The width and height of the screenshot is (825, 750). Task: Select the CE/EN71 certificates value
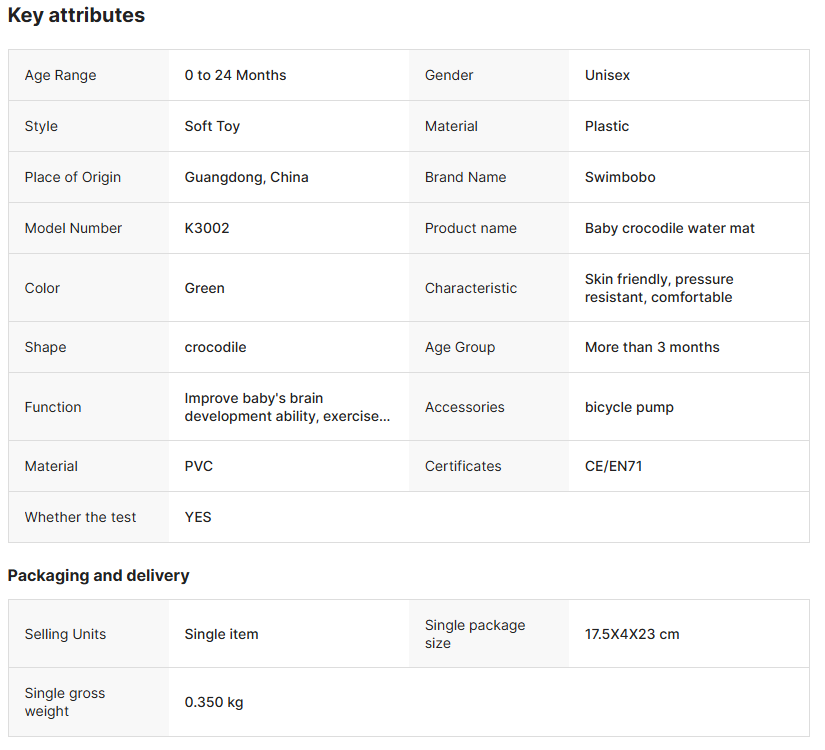(x=613, y=466)
